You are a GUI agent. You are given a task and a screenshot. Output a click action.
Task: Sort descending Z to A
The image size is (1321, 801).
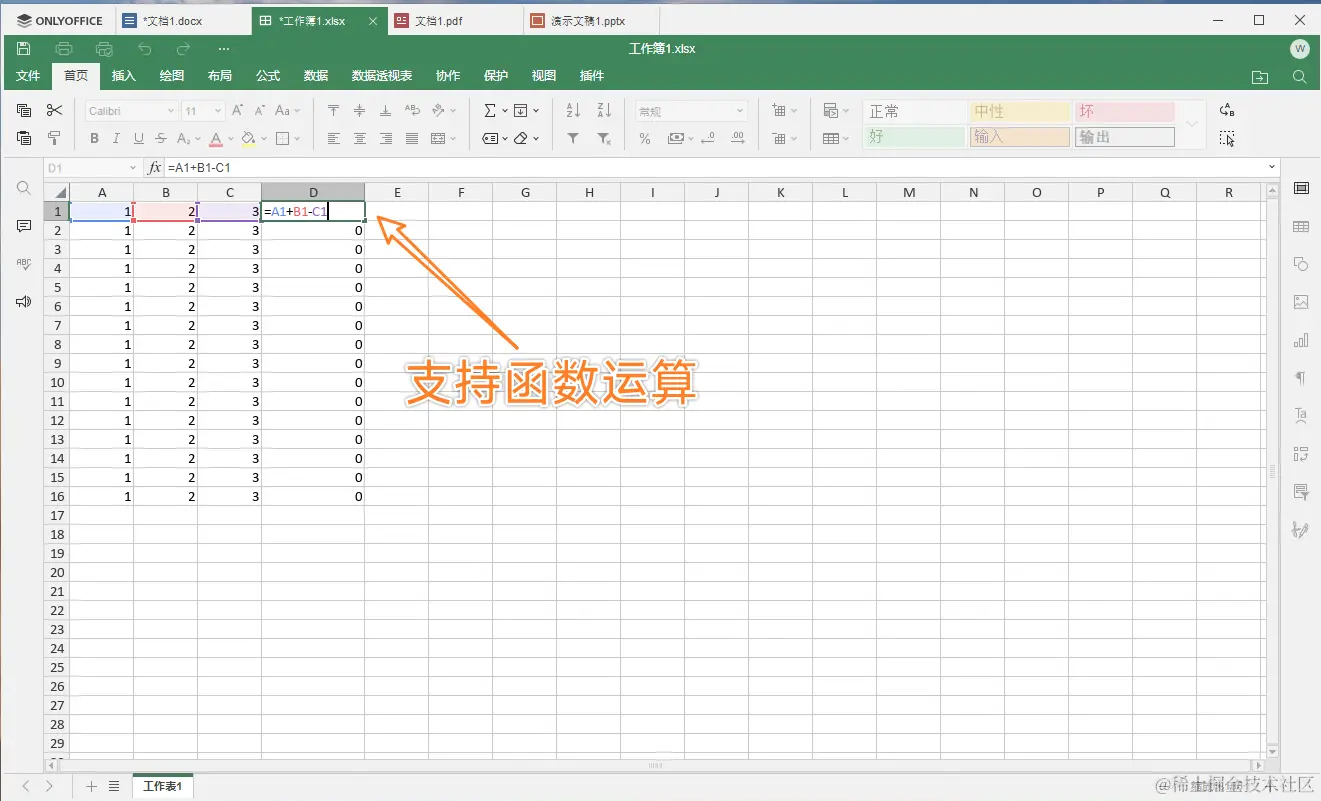[x=604, y=110]
